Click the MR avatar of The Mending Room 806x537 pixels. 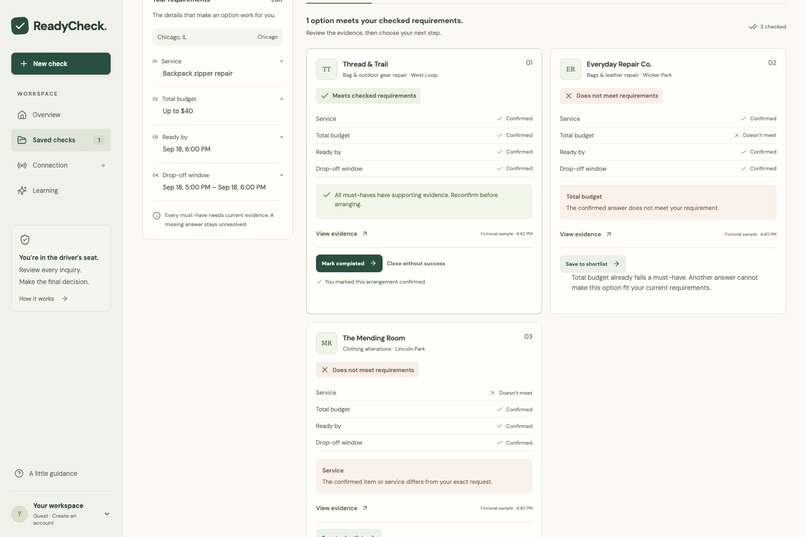(x=326, y=343)
